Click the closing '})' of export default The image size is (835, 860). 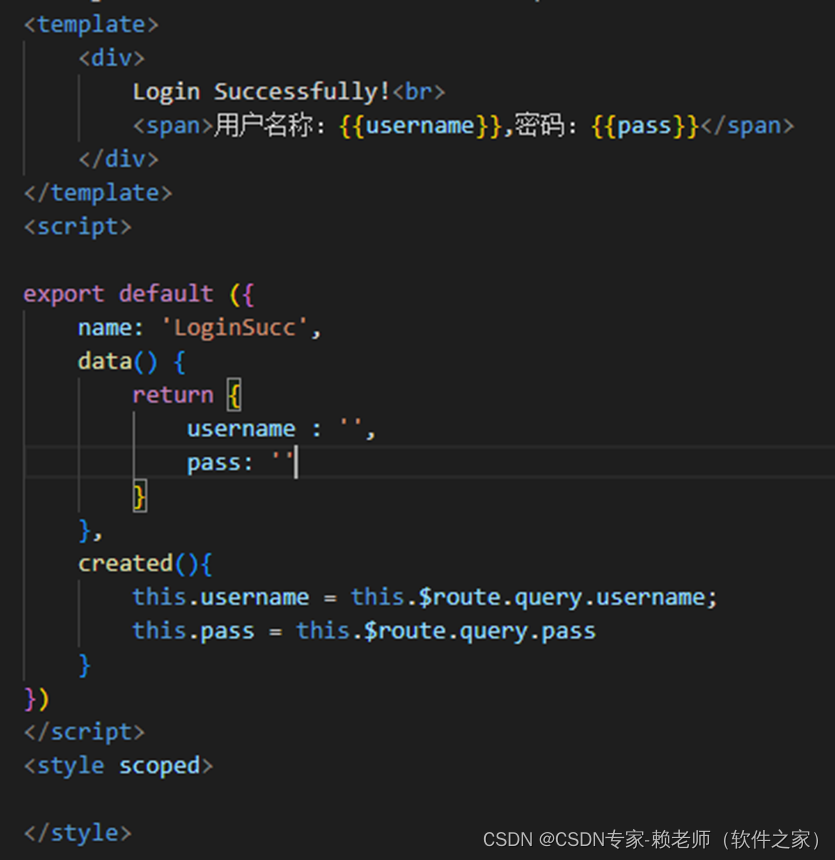tap(37, 699)
